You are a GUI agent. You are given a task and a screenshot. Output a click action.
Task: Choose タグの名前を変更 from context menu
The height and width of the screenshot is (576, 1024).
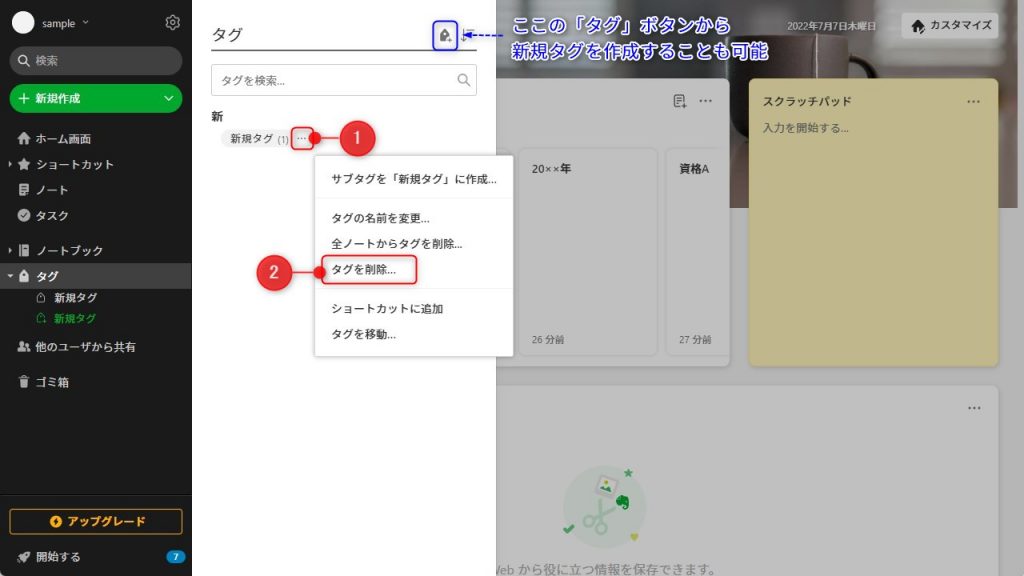point(413,218)
